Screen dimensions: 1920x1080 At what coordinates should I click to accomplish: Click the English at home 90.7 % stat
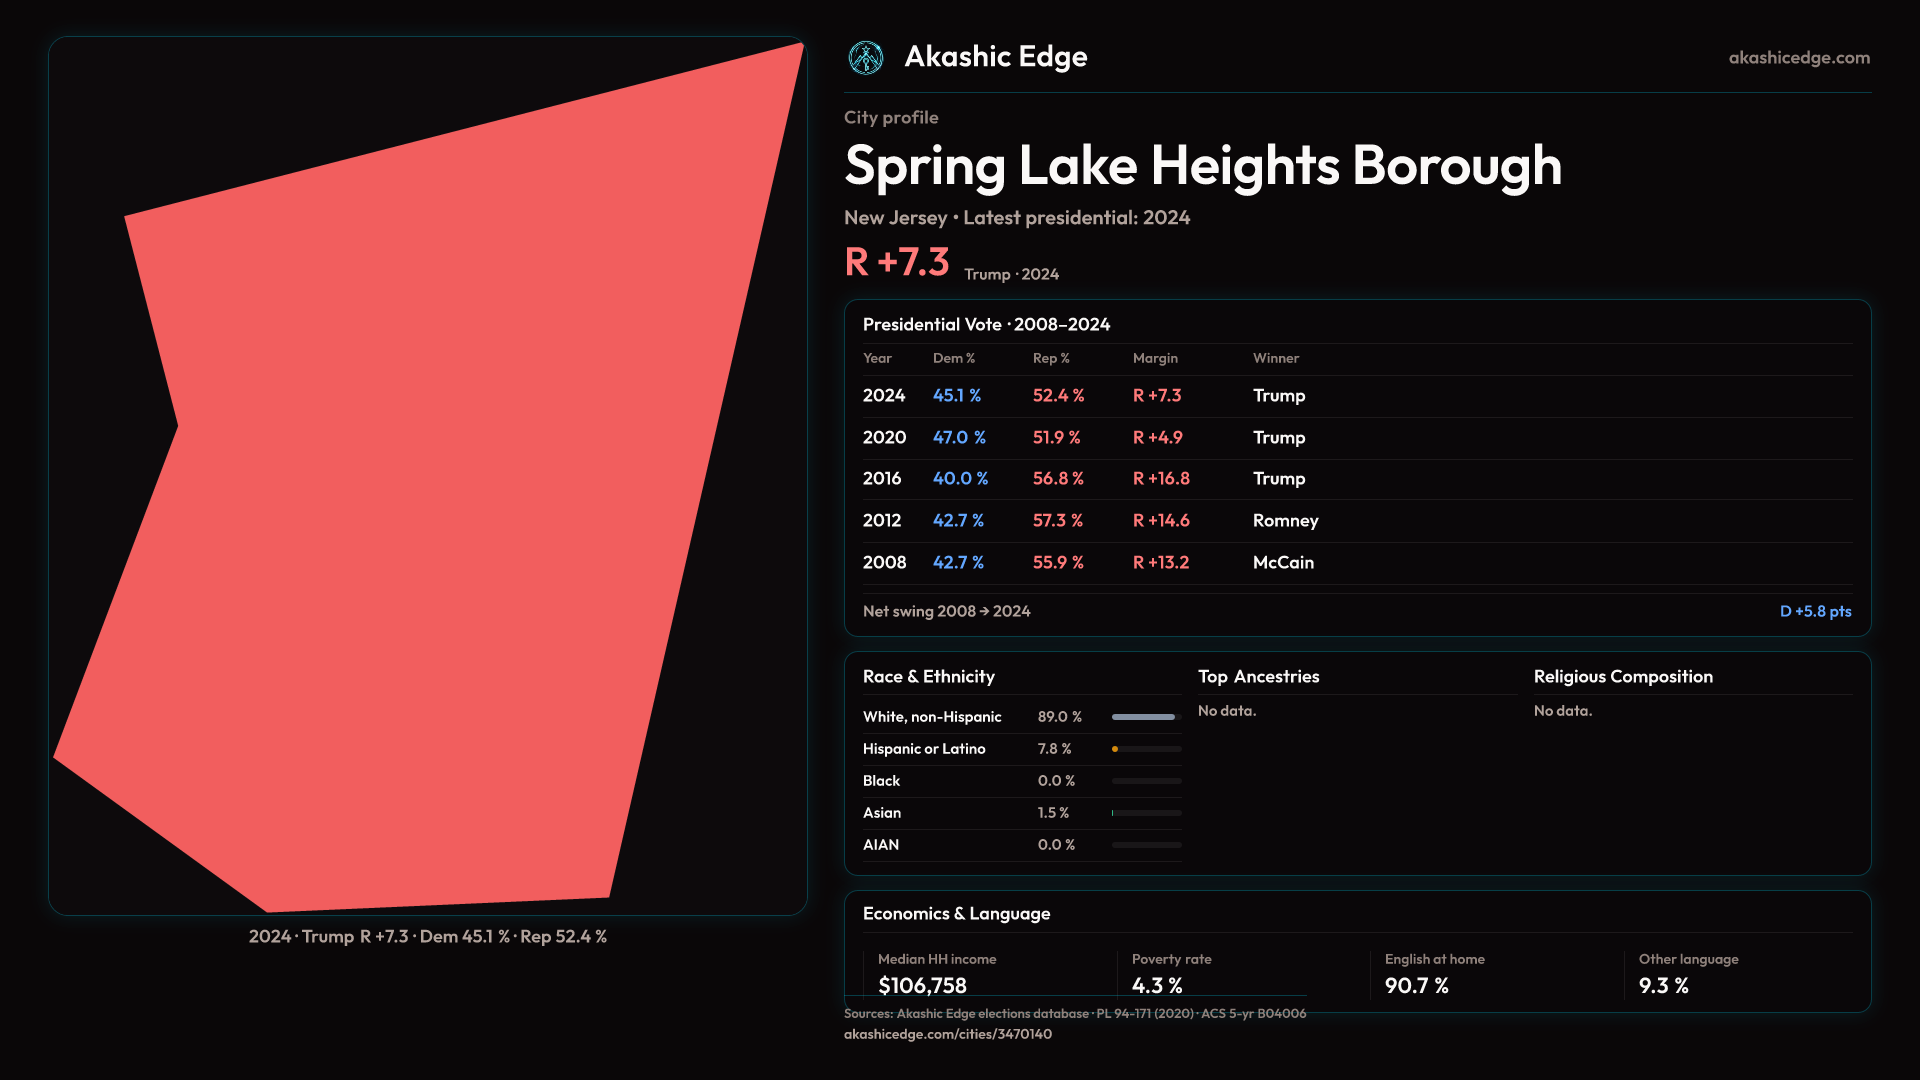pyautogui.click(x=1416, y=985)
